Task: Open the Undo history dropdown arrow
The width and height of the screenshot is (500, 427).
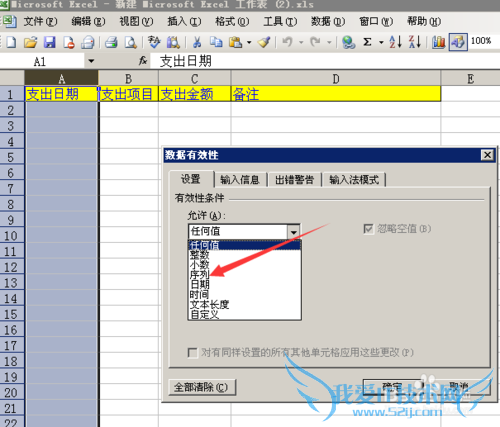Action: coord(301,43)
